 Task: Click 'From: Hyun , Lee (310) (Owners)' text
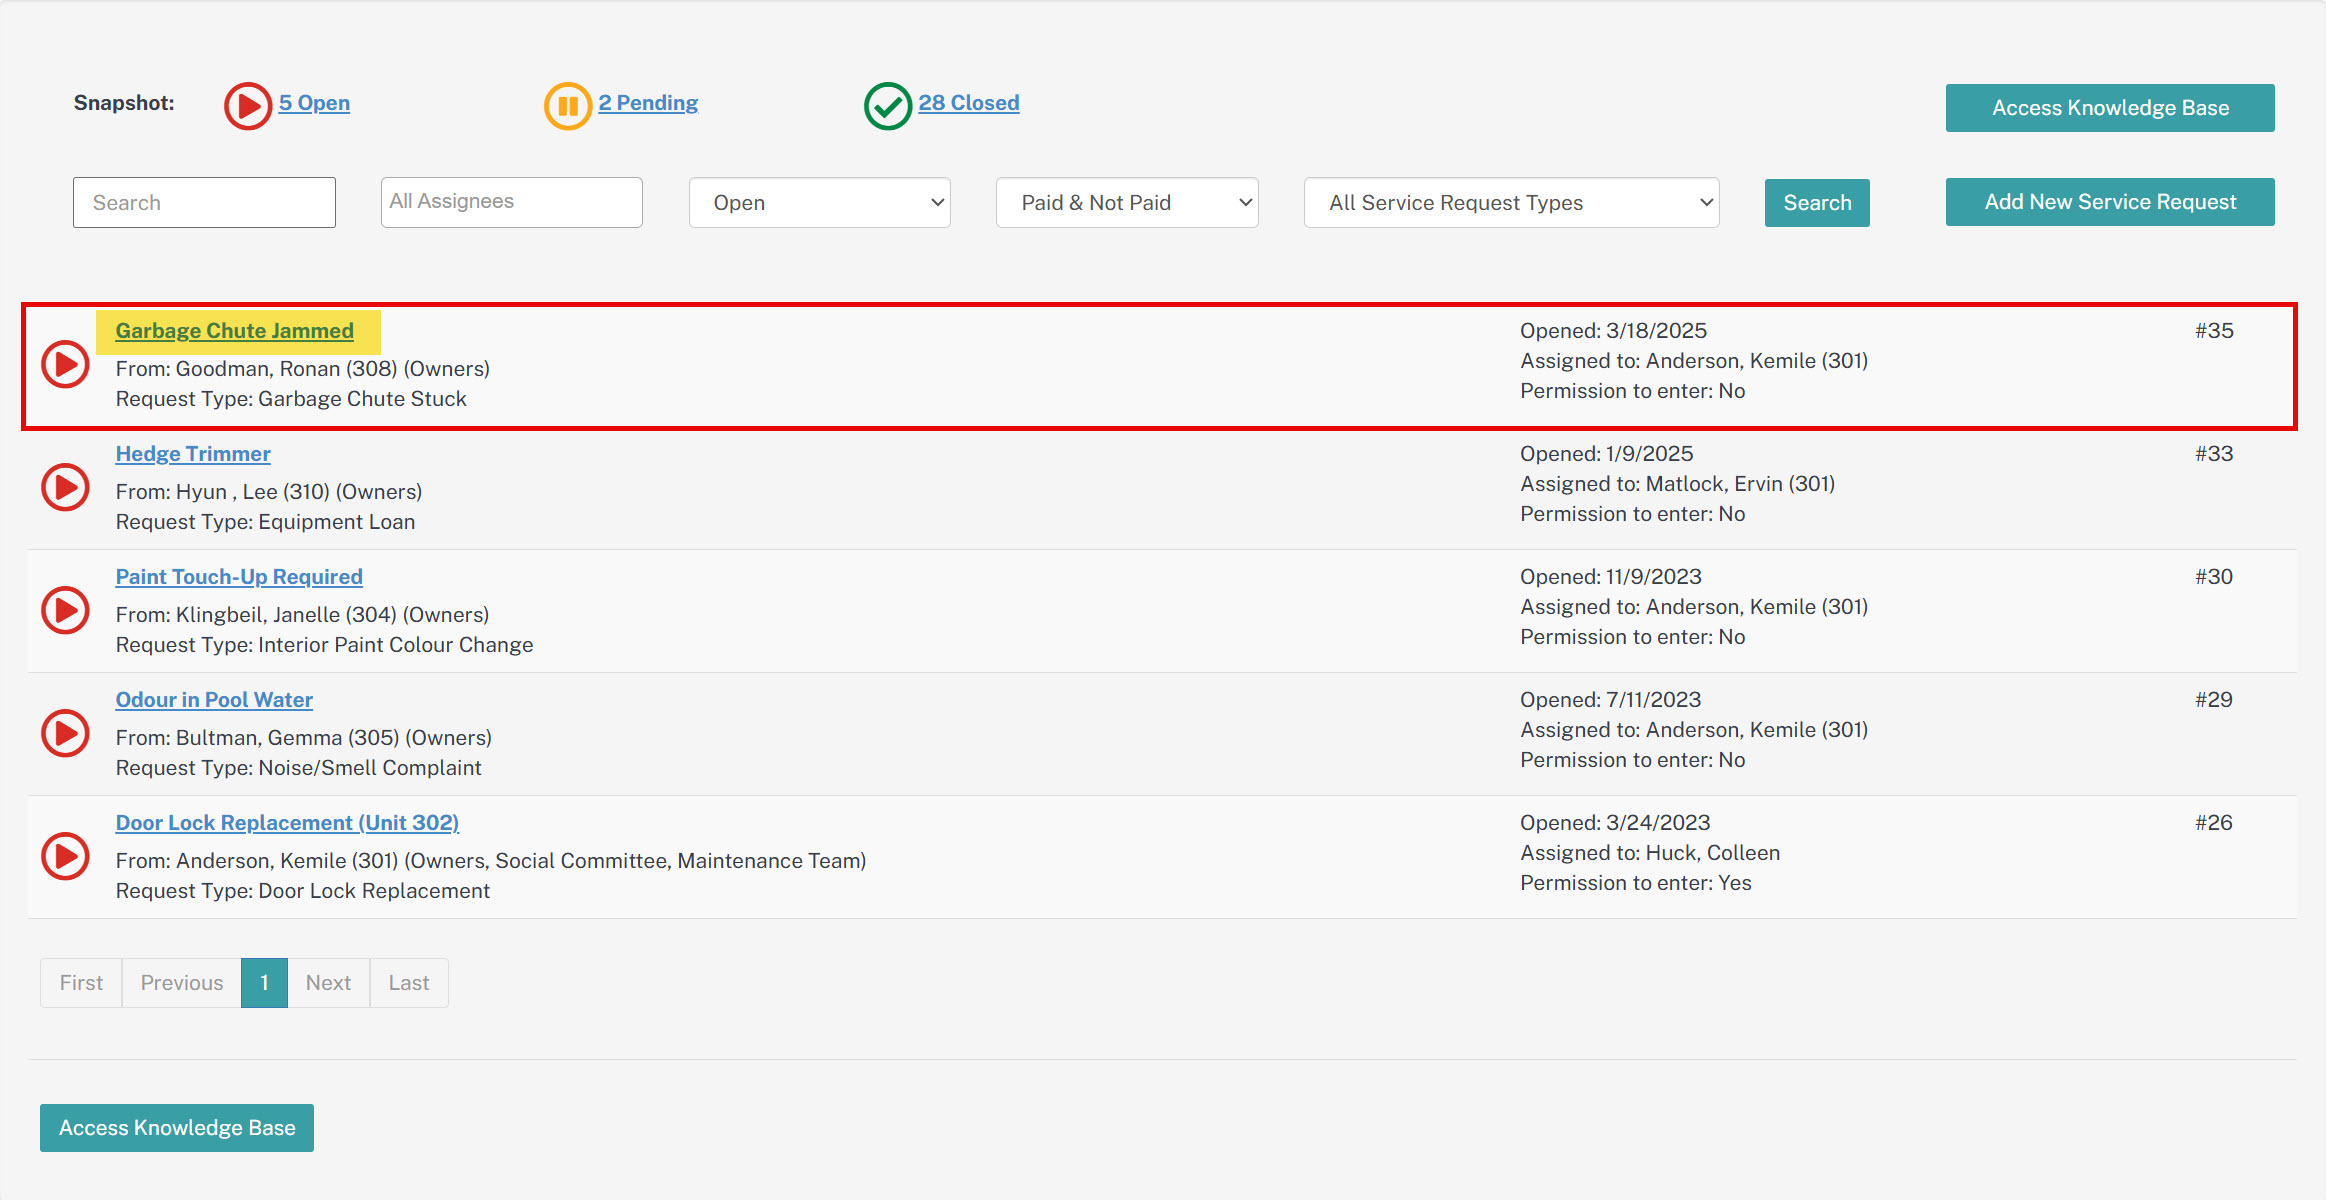(268, 492)
